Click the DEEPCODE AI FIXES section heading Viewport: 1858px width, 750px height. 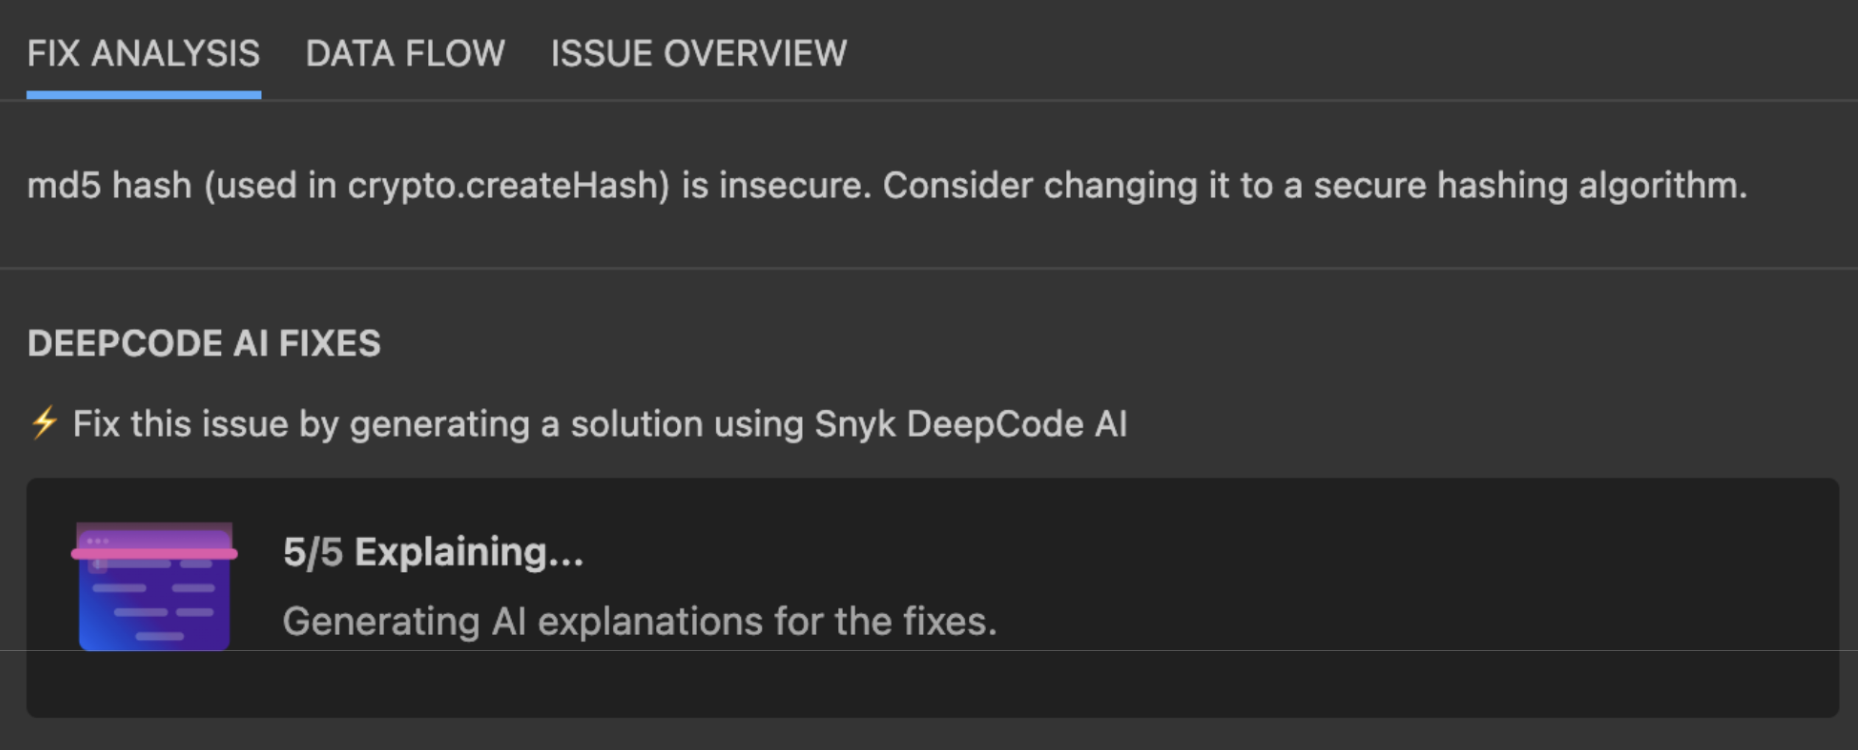204,343
